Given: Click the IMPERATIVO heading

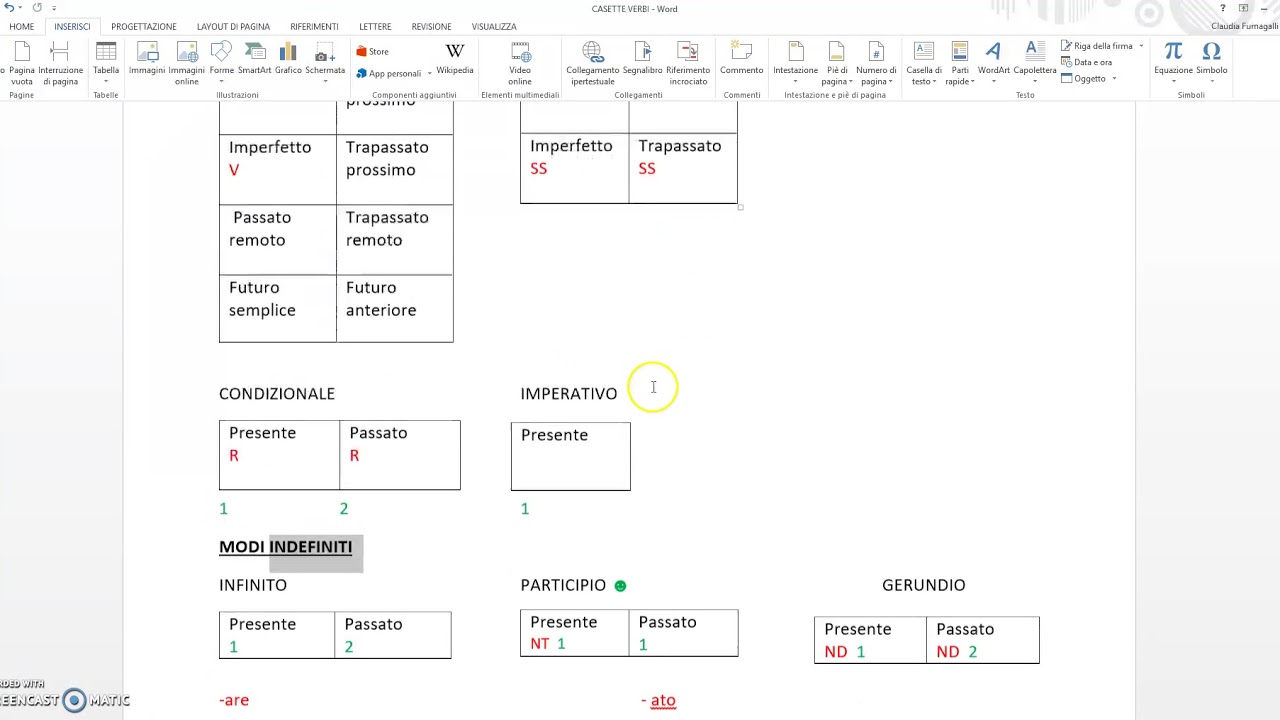Looking at the screenshot, I should point(569,394).
